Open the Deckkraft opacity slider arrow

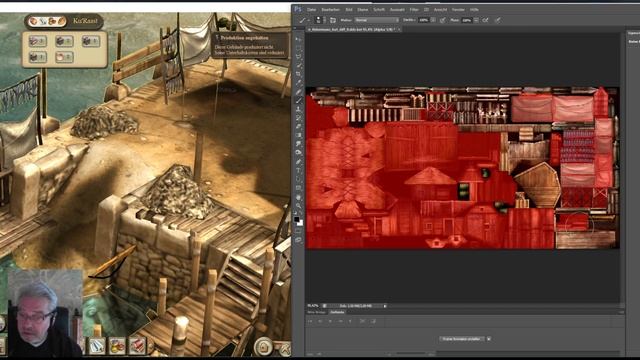tap(433, 20)
